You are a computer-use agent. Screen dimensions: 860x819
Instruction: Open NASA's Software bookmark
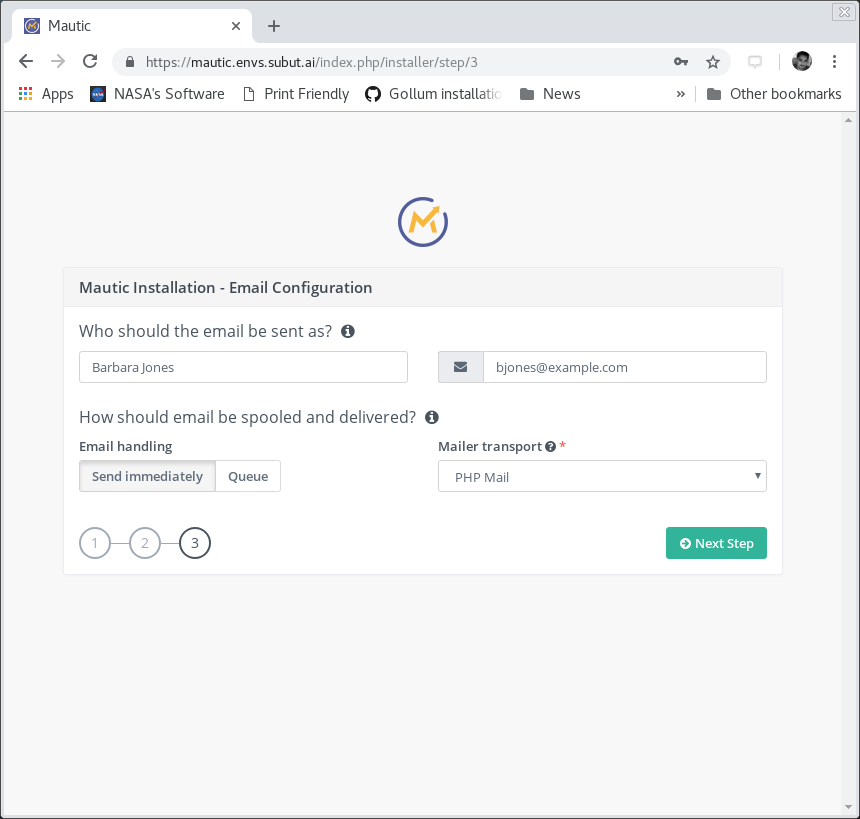157,94
